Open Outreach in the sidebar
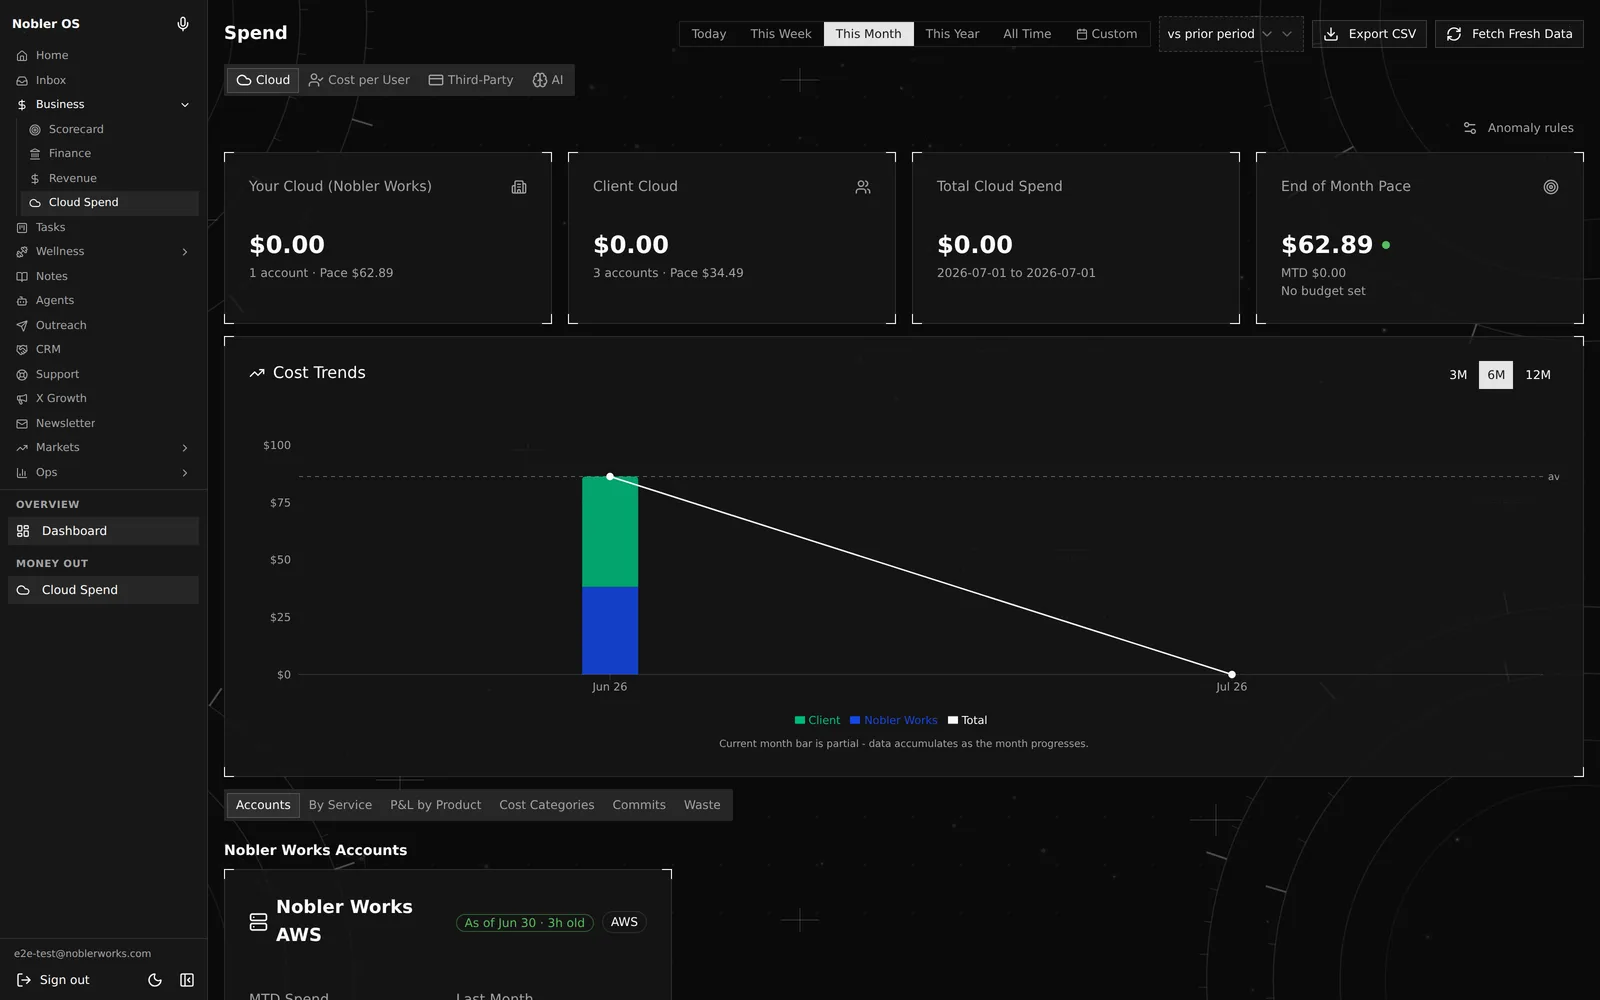This screenshot has width=1600, height=1000. [103, 325]
